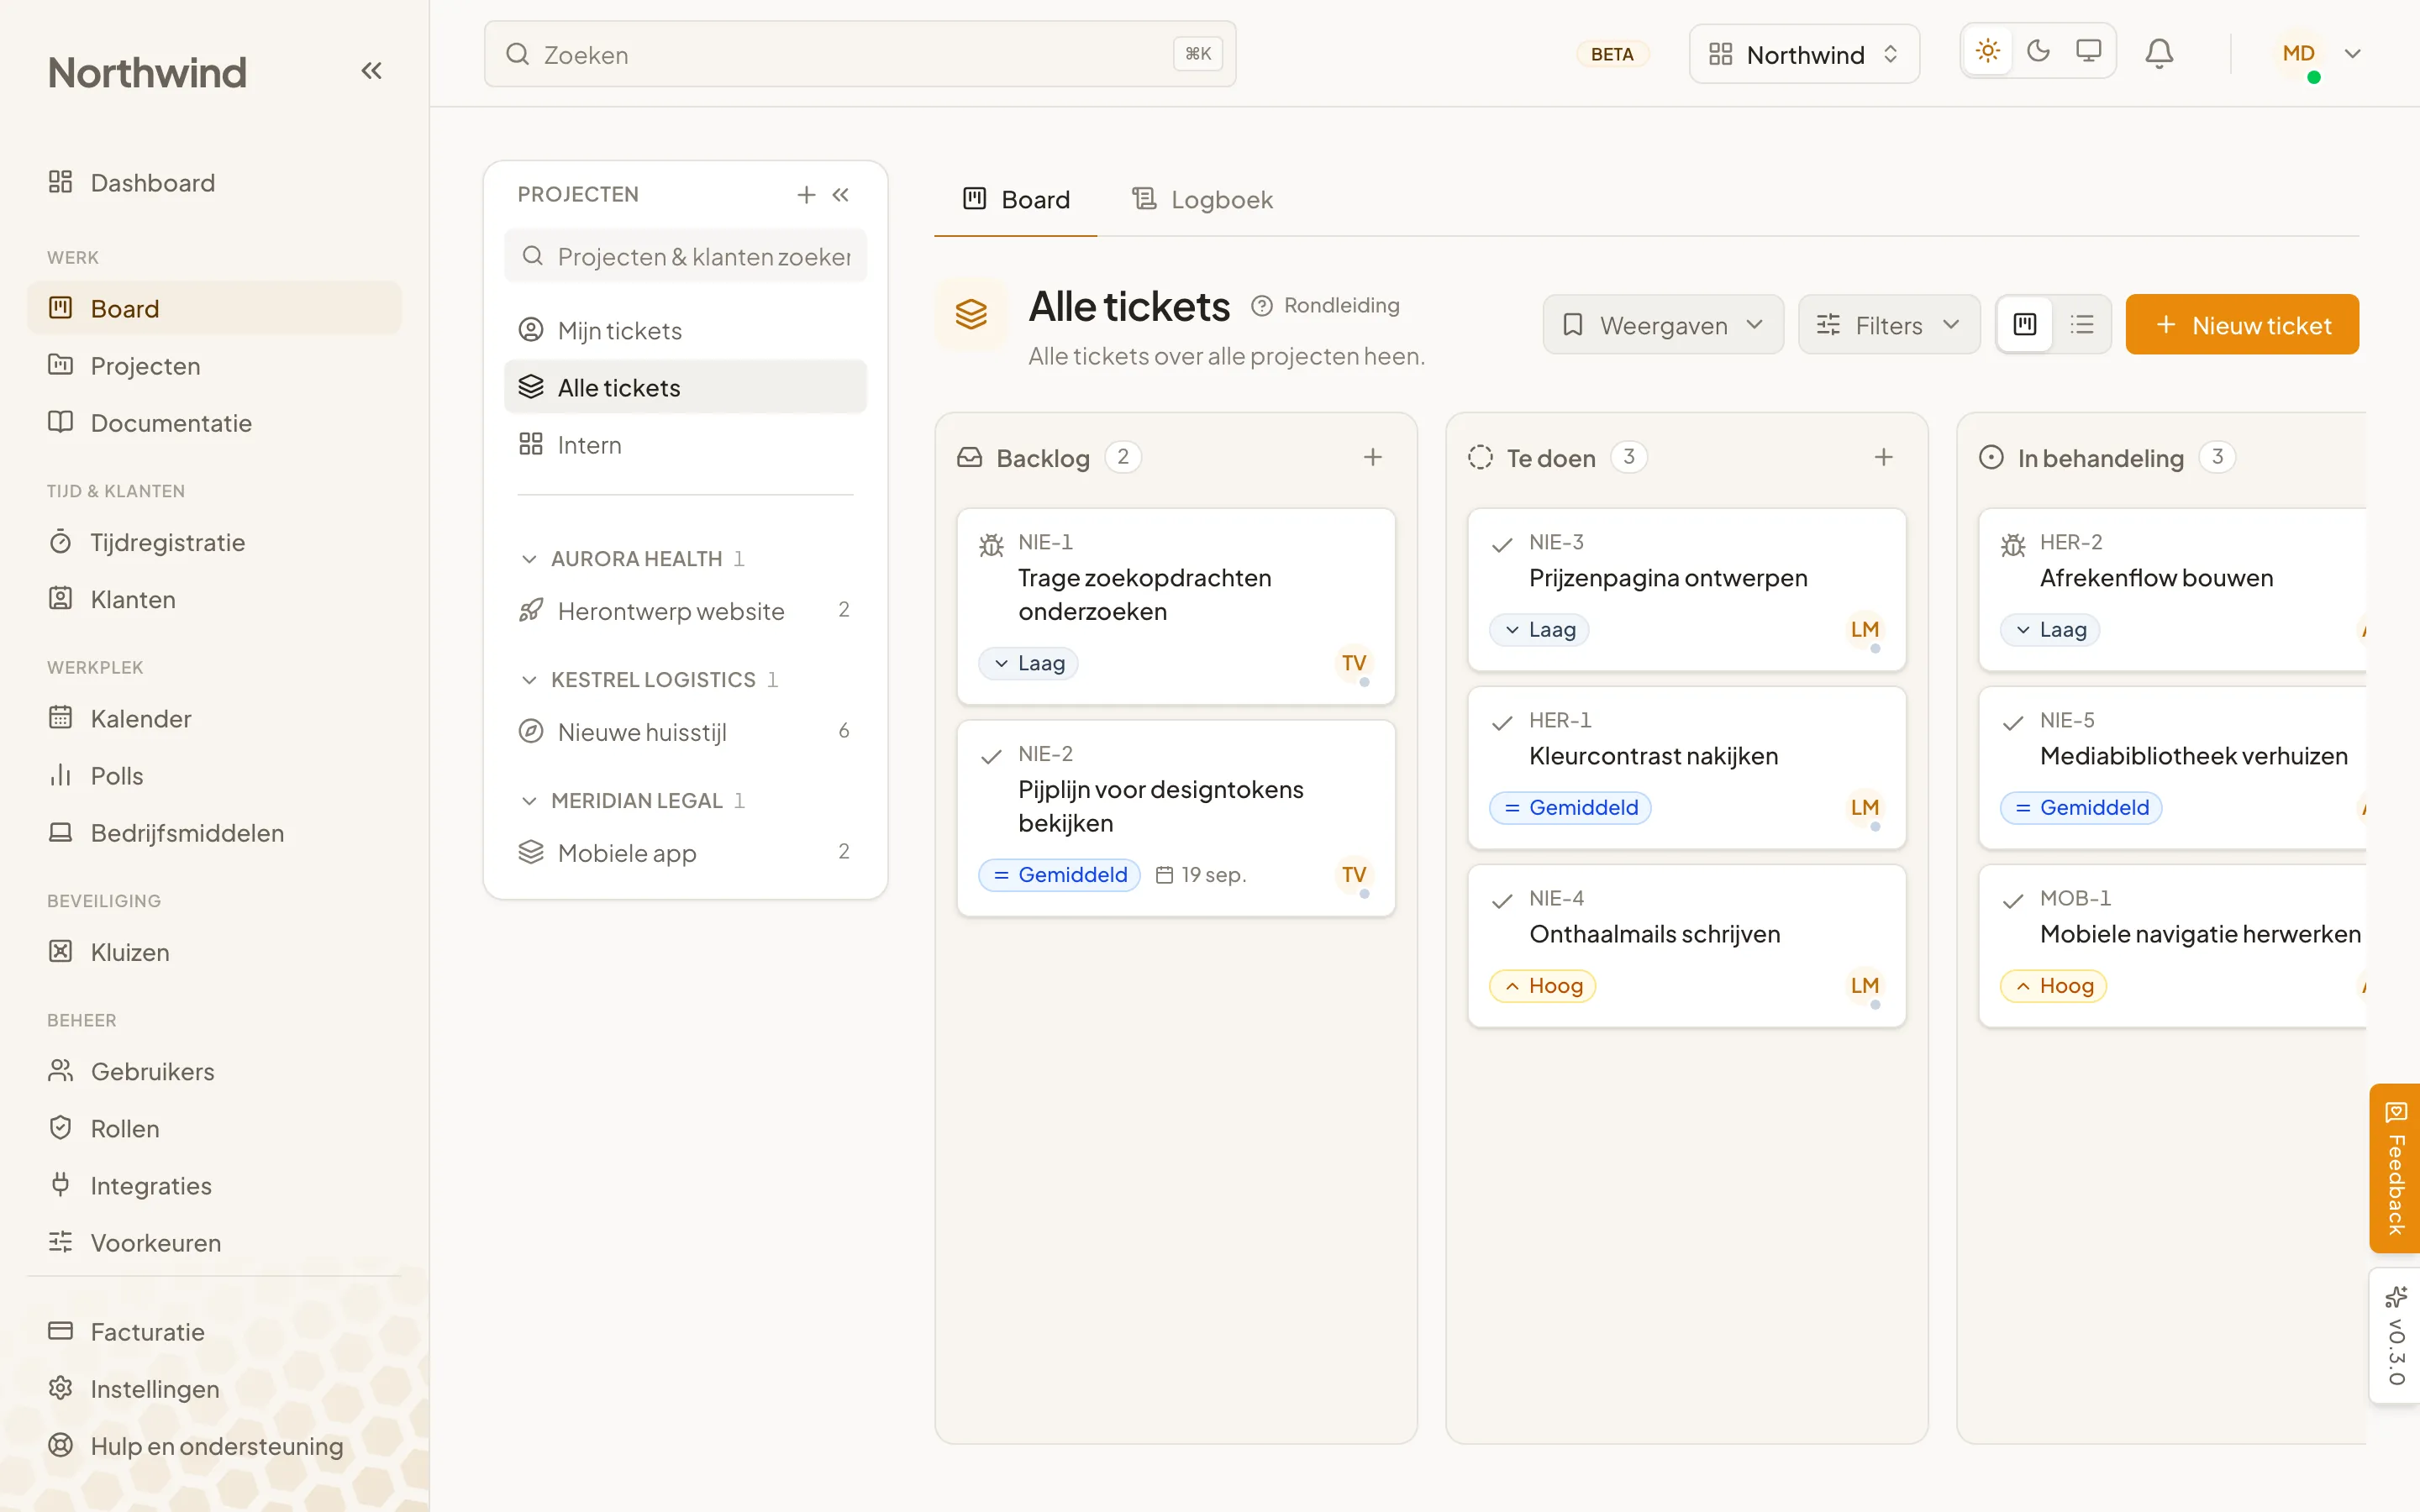Collapse the Aurora Health group
The image size is (2420, 1512).
pos(529,559)
